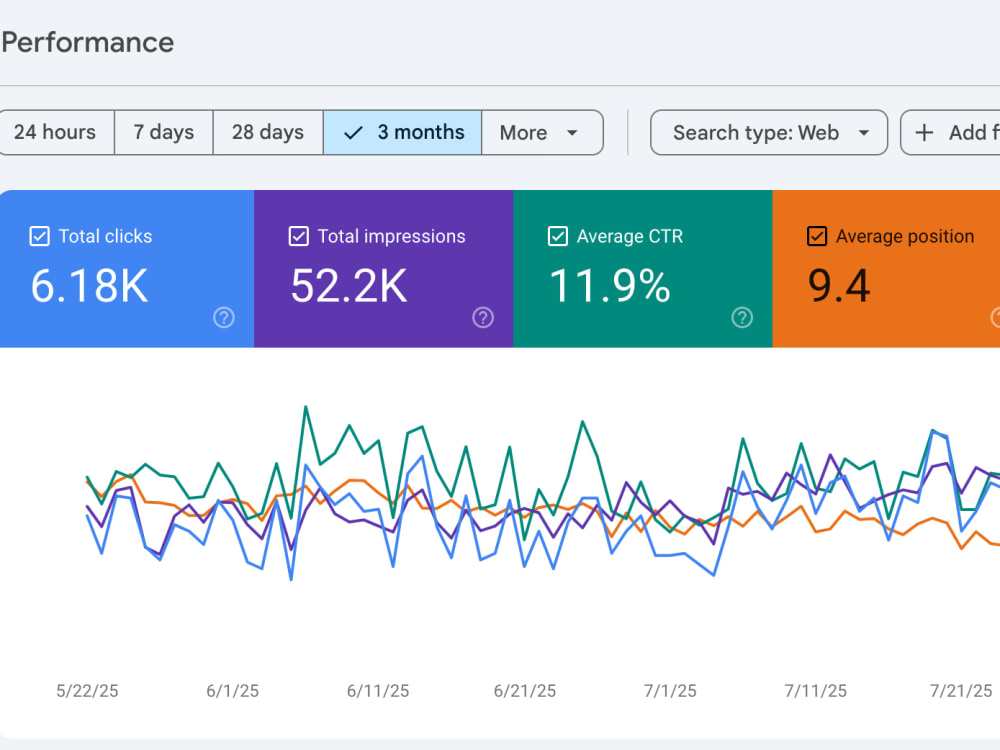Click the Average position label text
This screenshot has height=750, width=1000.
[x=905, y=237]
